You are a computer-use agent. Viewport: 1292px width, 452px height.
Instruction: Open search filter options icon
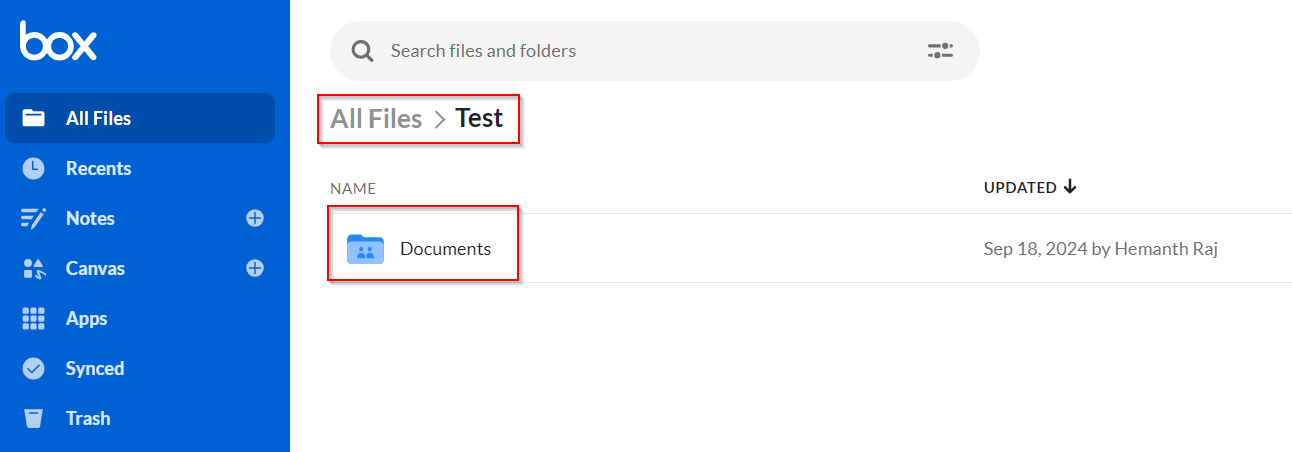click(x=940, y=50)
